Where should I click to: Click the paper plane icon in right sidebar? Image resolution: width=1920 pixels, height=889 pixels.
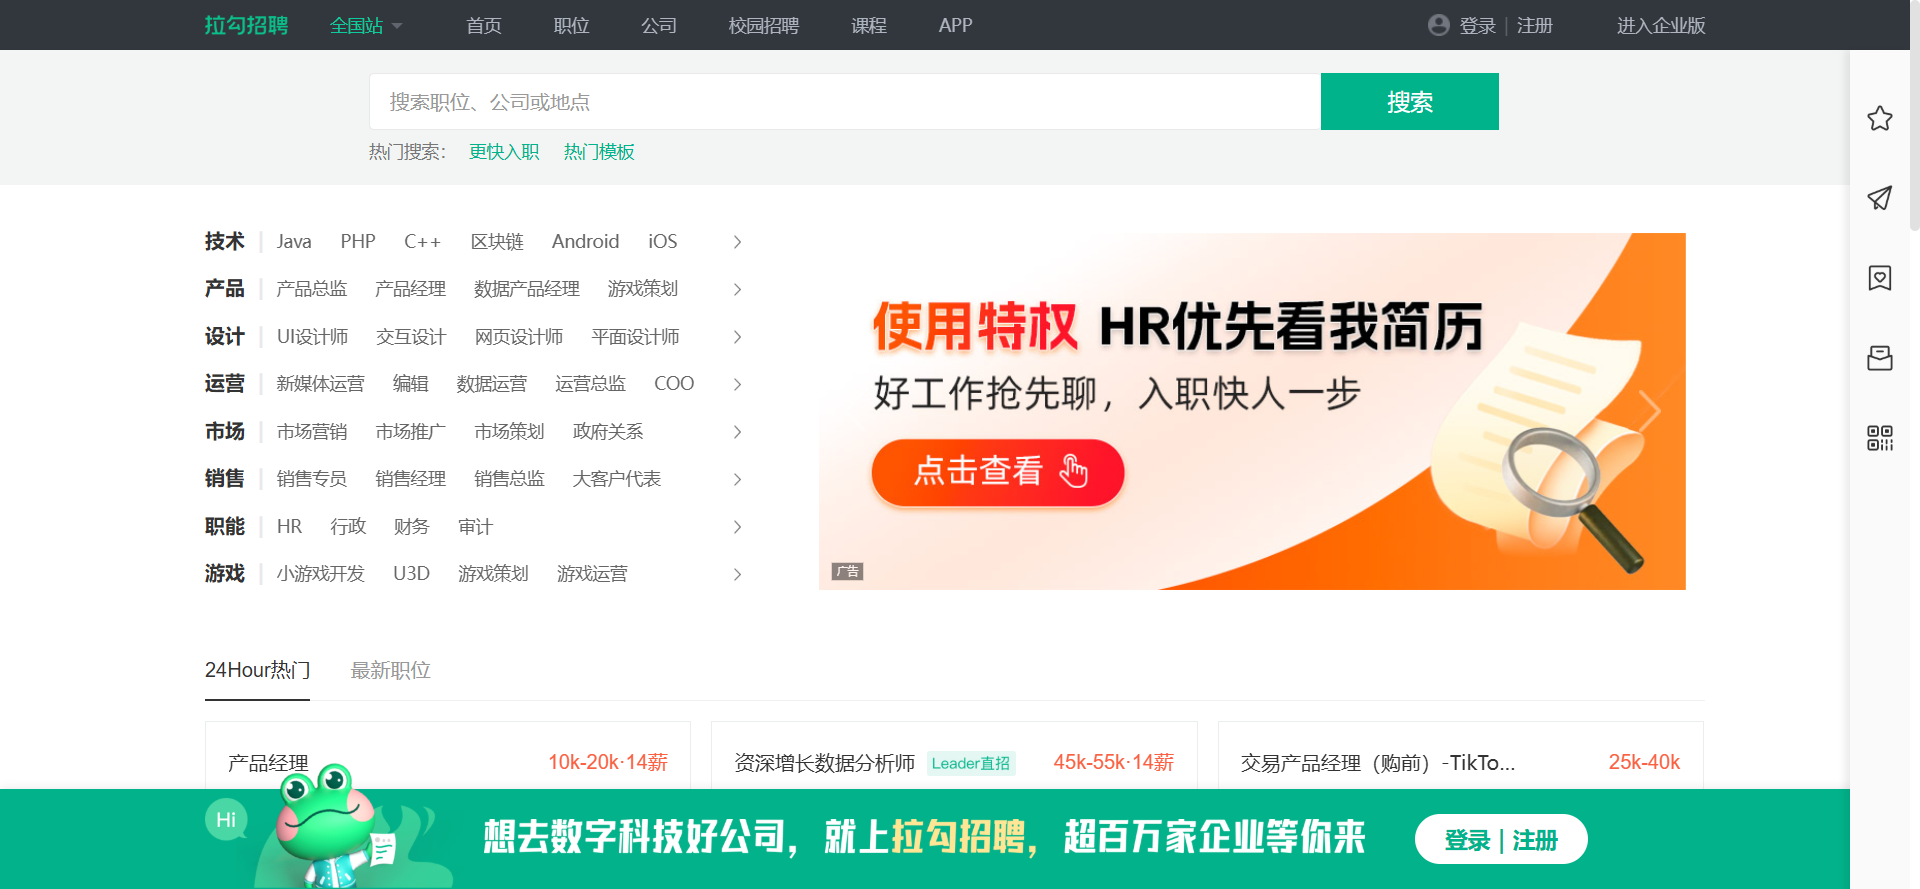(1879, 198)
